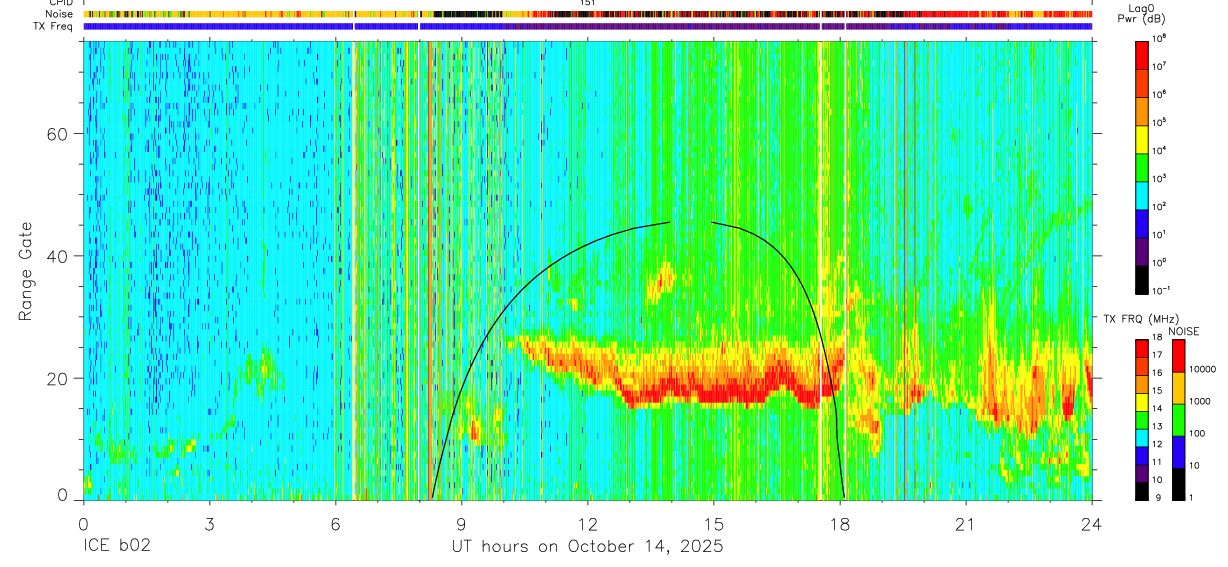
Task: Click the x-axis tick label '24'
Action: (1092, 524)
